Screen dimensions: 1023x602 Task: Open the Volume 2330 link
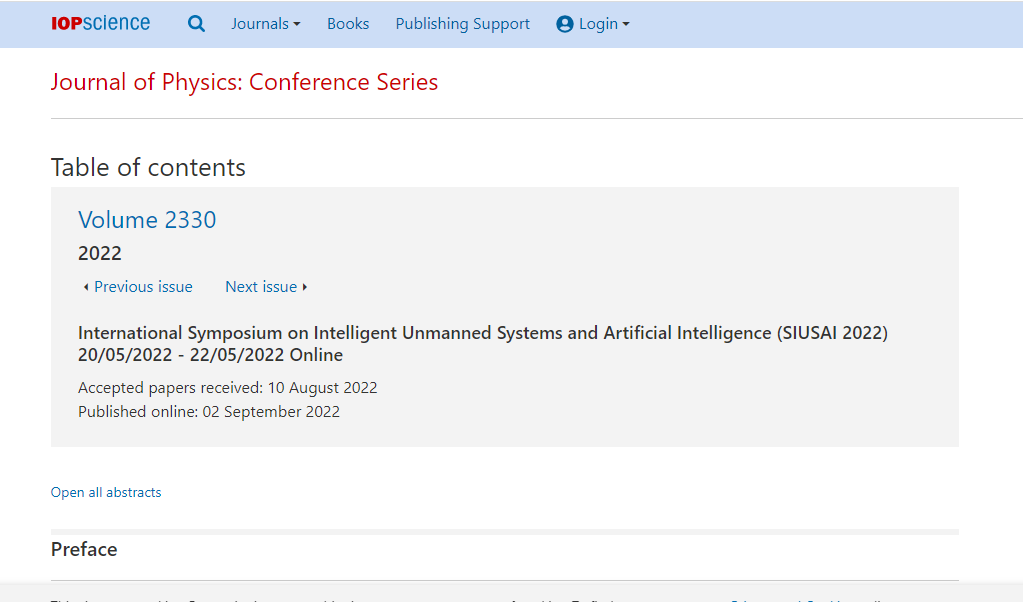tap(147, 220)
